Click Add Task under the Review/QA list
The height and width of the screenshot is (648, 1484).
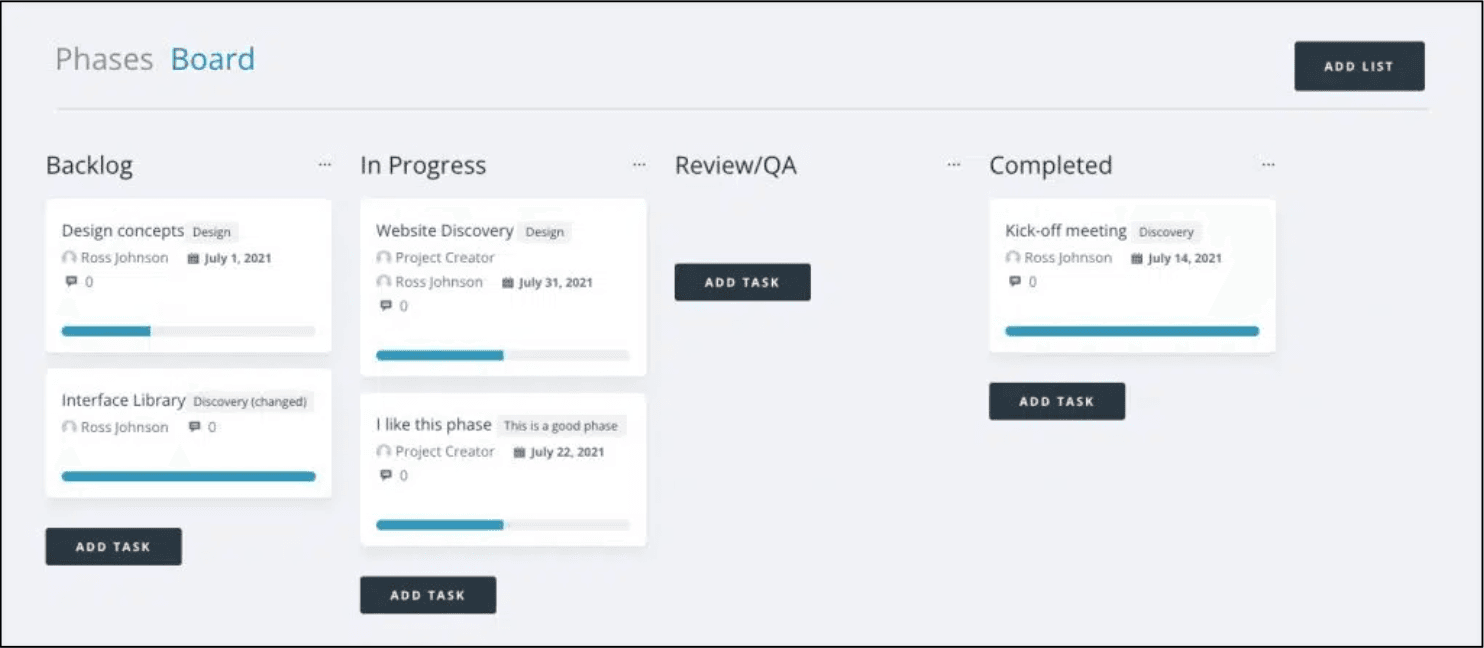[x=742, y=282]
